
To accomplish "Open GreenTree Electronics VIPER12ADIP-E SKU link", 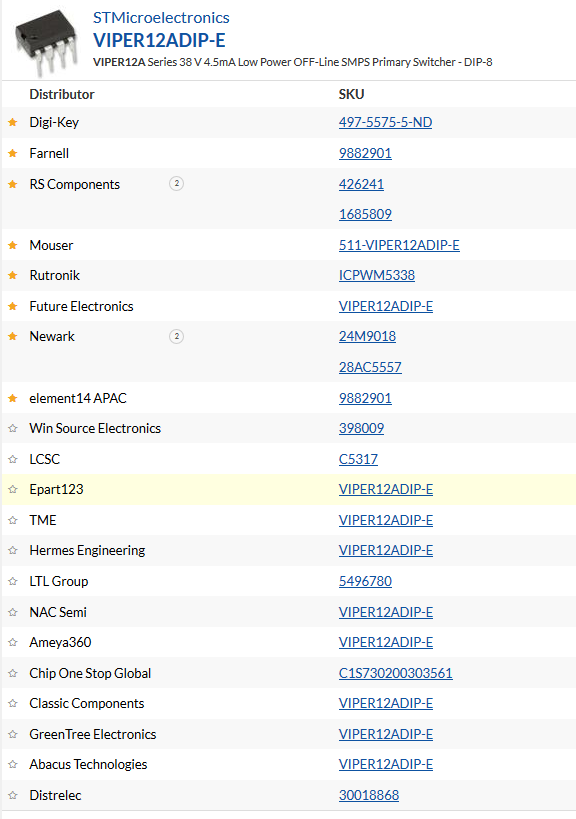I will [x=386, y=734].
